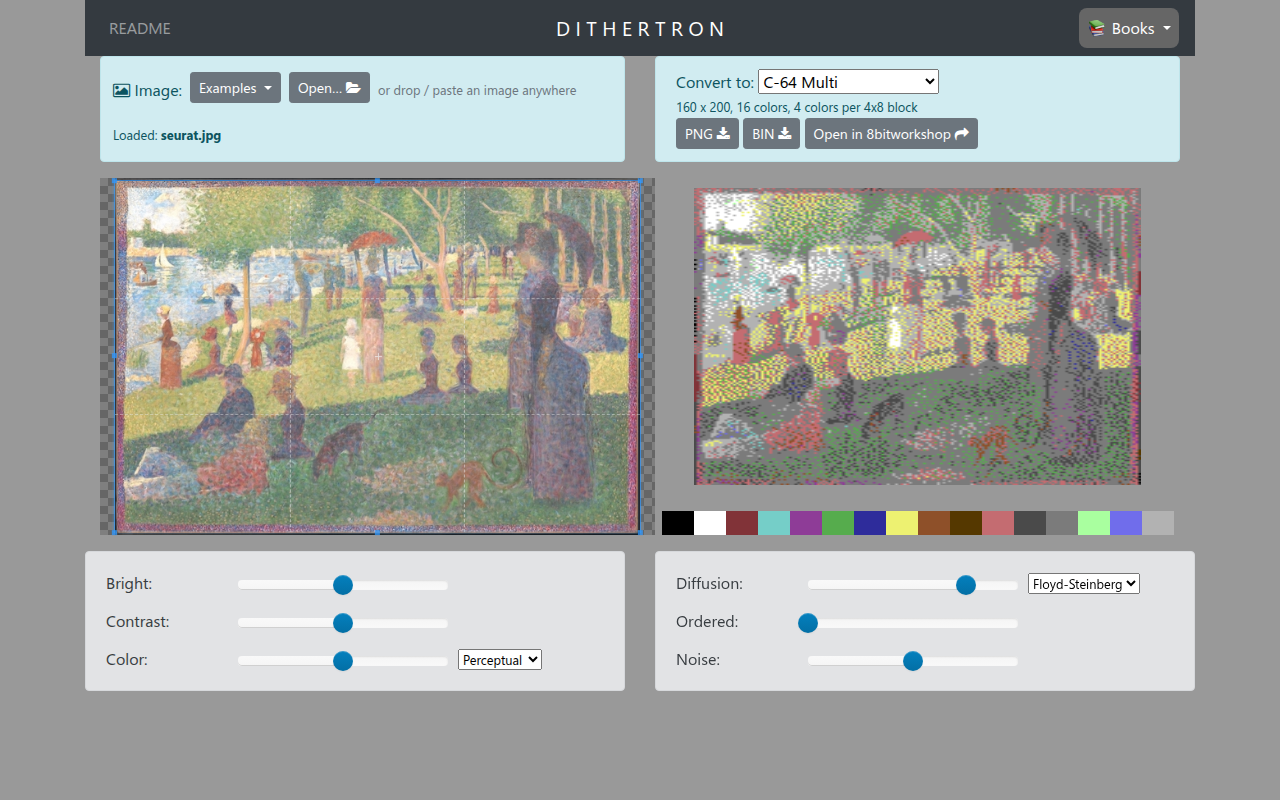Select the yellow palette swatch

902,523
